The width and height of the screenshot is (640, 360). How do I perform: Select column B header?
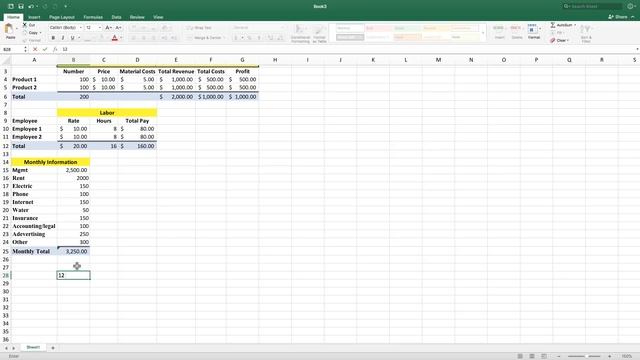coord(73,60)
